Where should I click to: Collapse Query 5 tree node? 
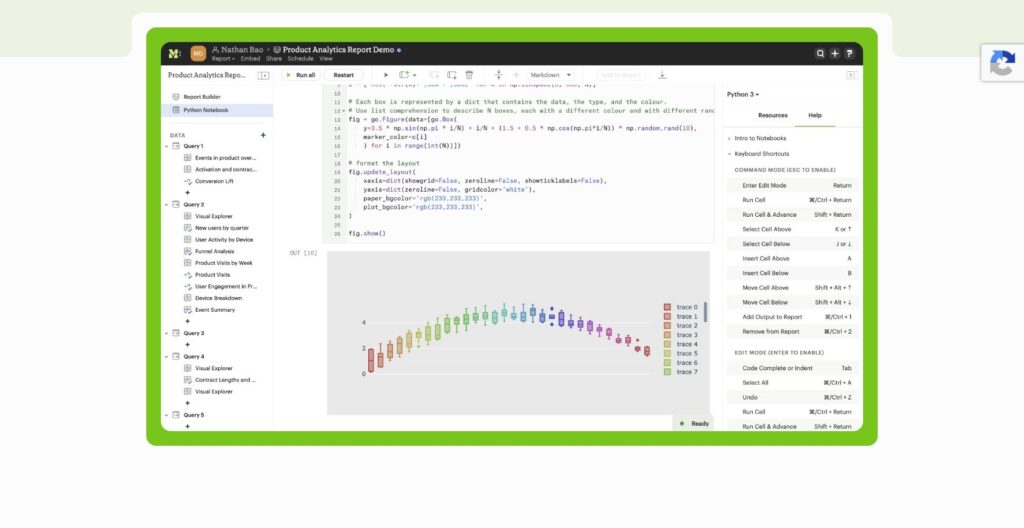tap(167, 415)
